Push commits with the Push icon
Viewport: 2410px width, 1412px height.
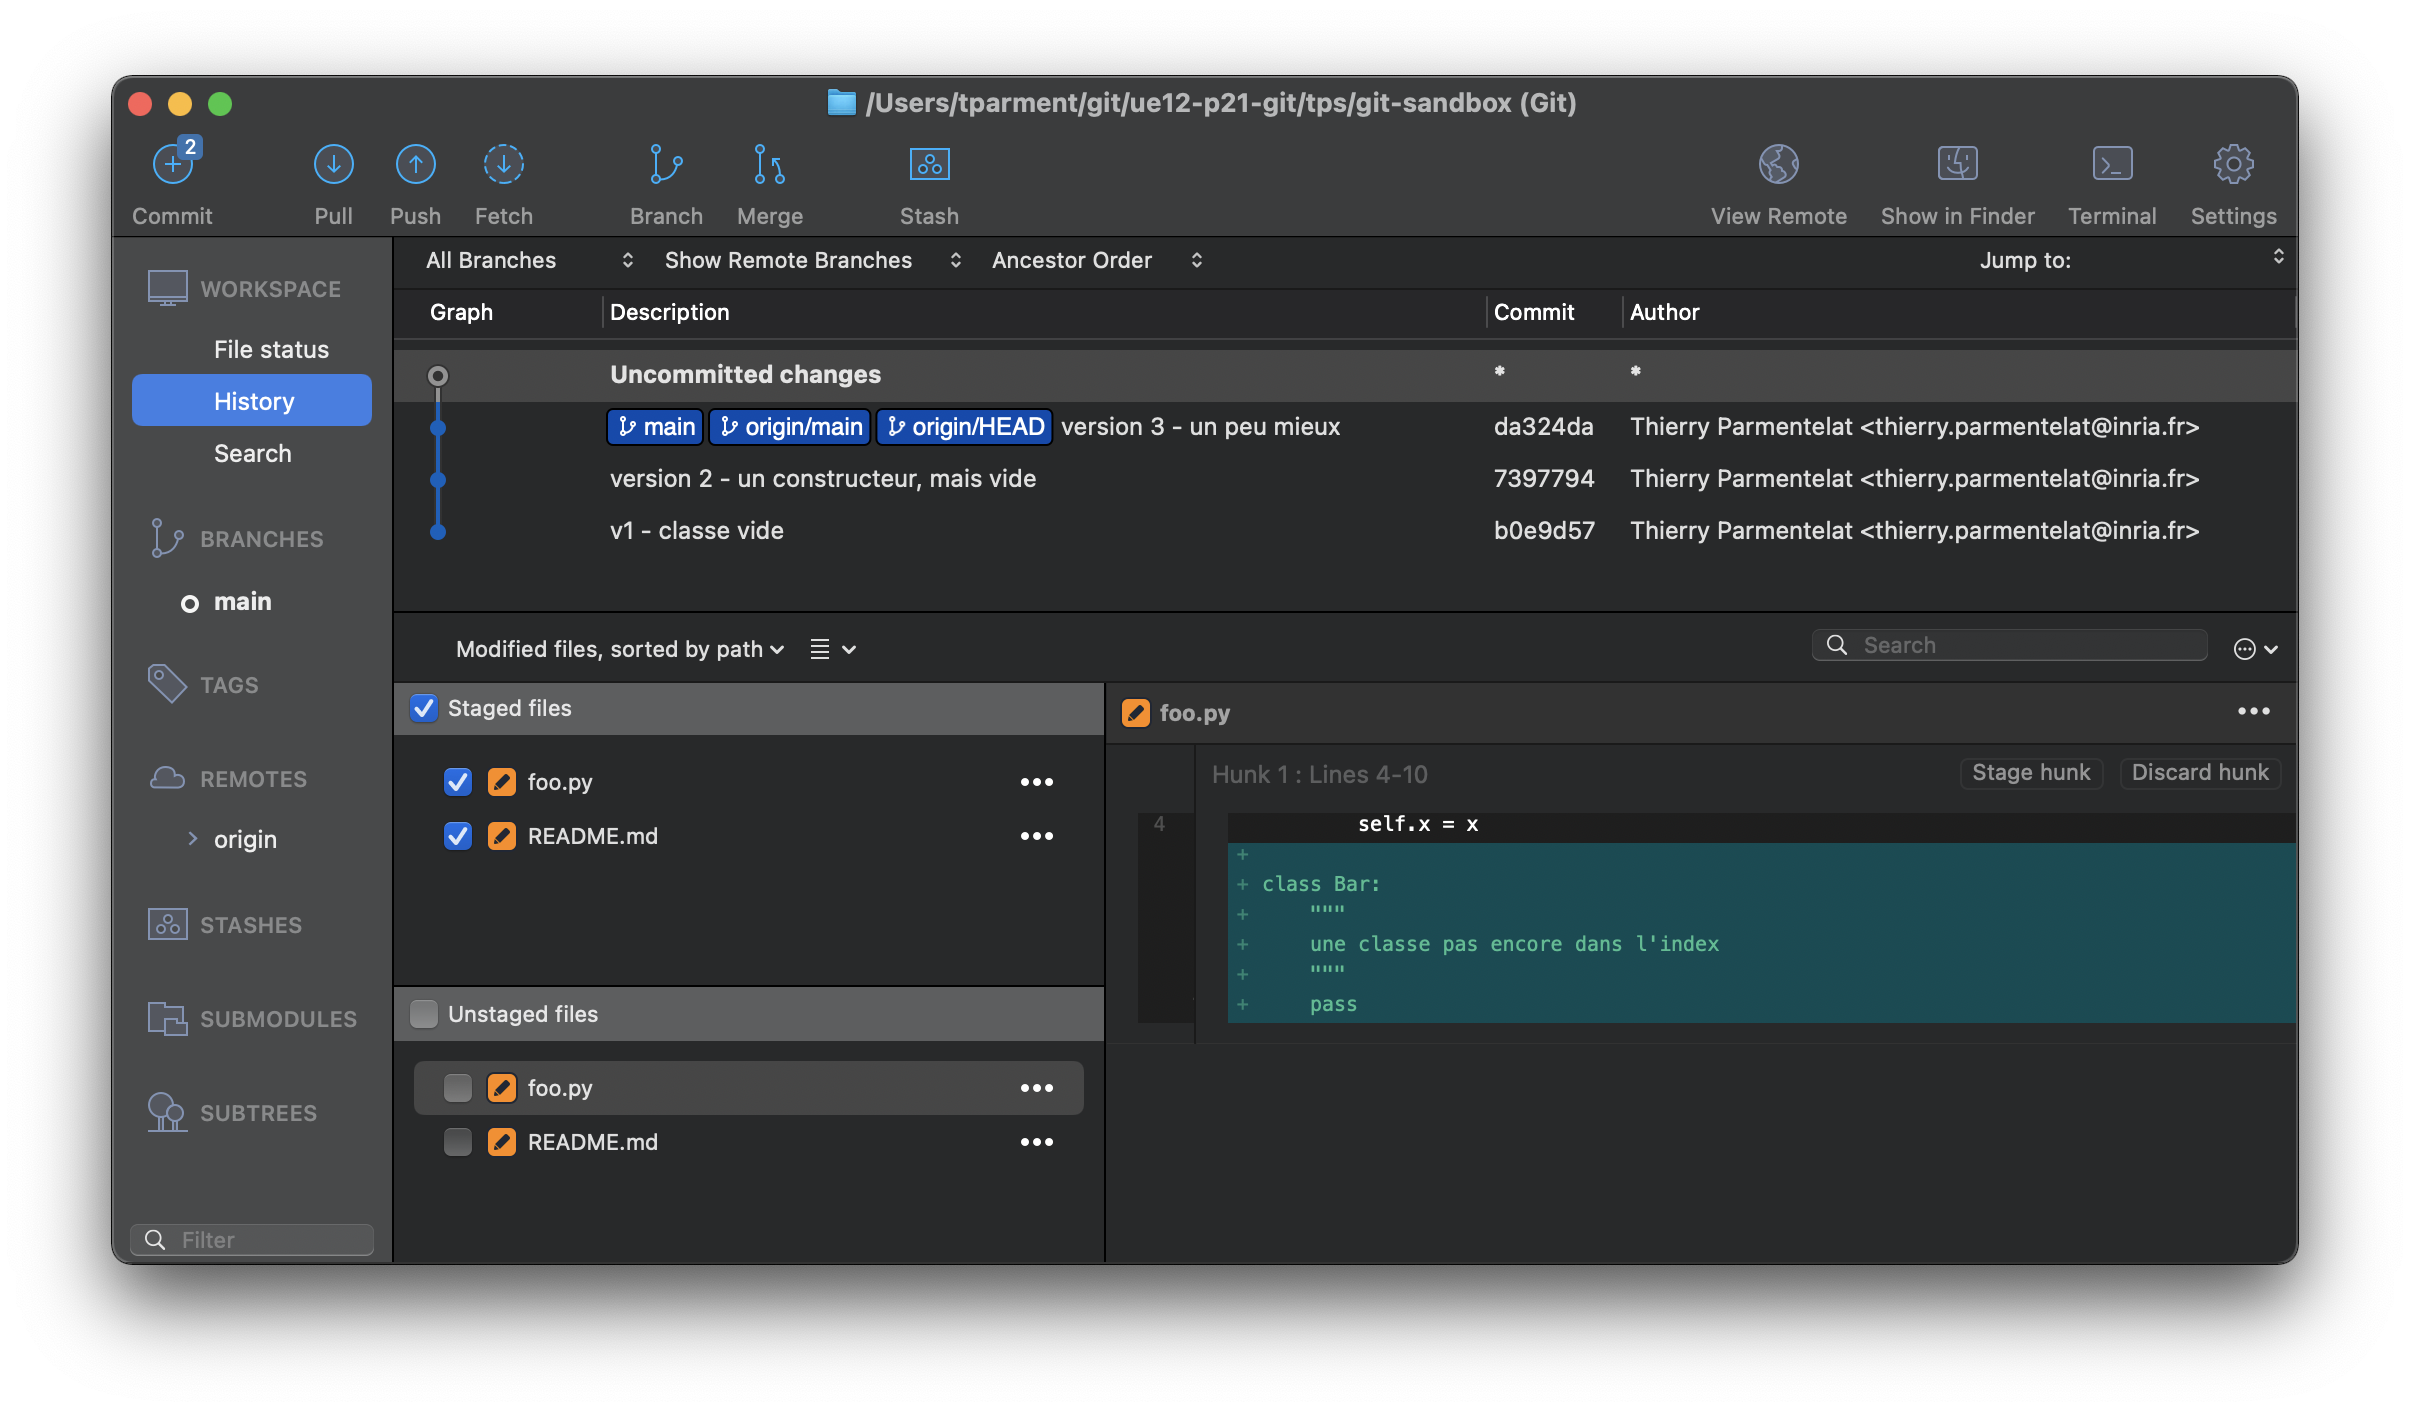click(415, 165)
